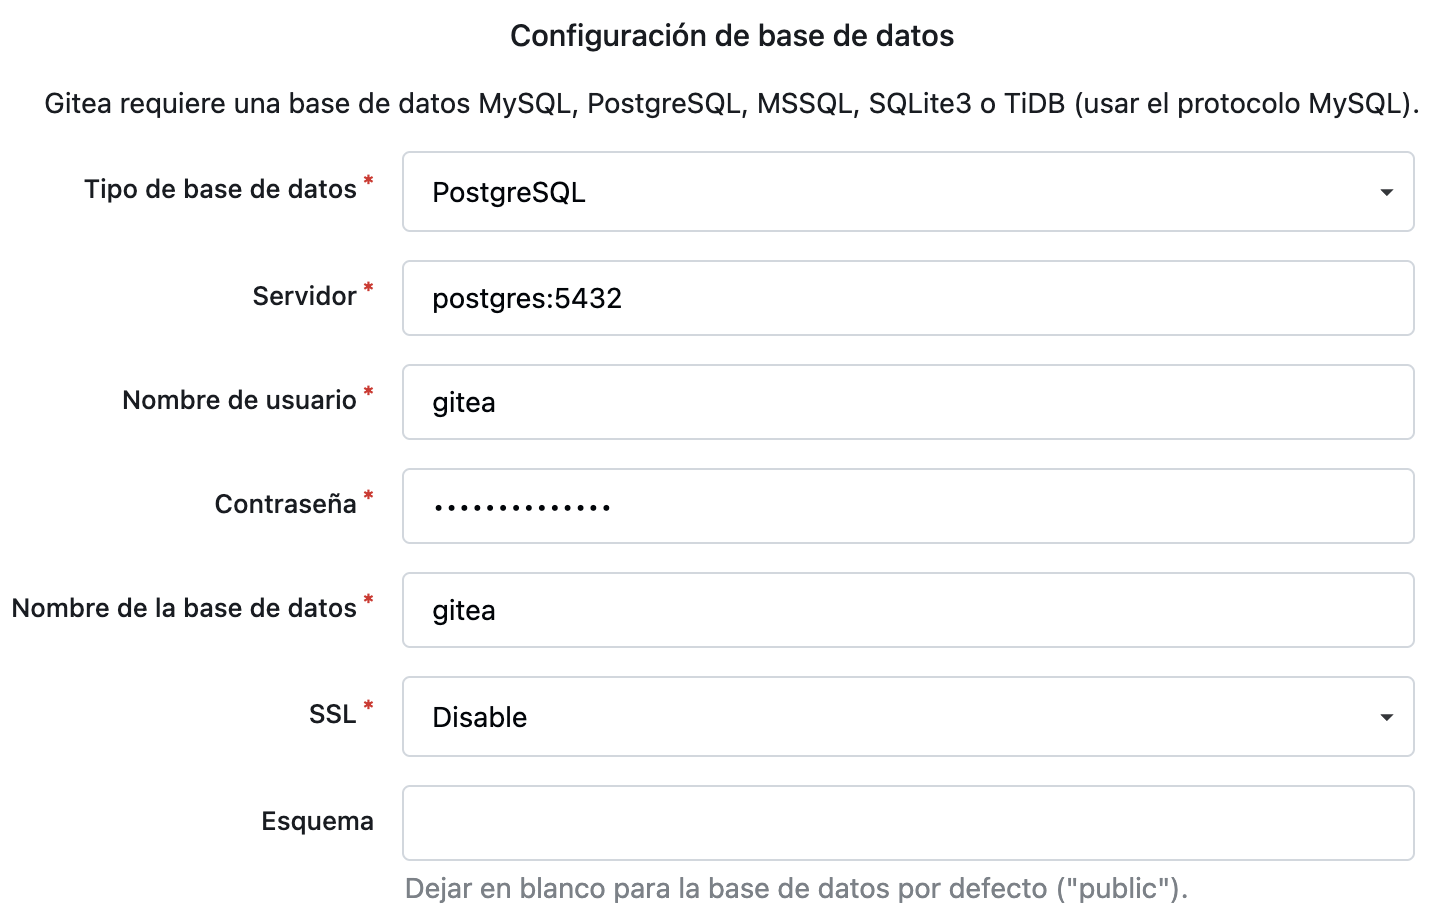The height and width of the screenshot is (920, 1440).
Task: Focus the empty Esquema input field
Action: coord(906,823)
